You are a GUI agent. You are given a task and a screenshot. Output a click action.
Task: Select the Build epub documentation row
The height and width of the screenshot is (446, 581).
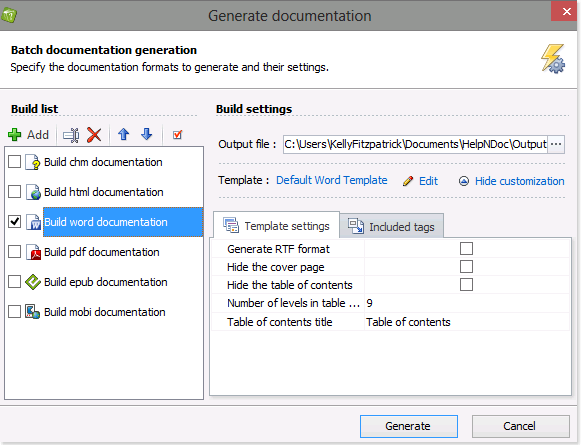tap(103, 282)
